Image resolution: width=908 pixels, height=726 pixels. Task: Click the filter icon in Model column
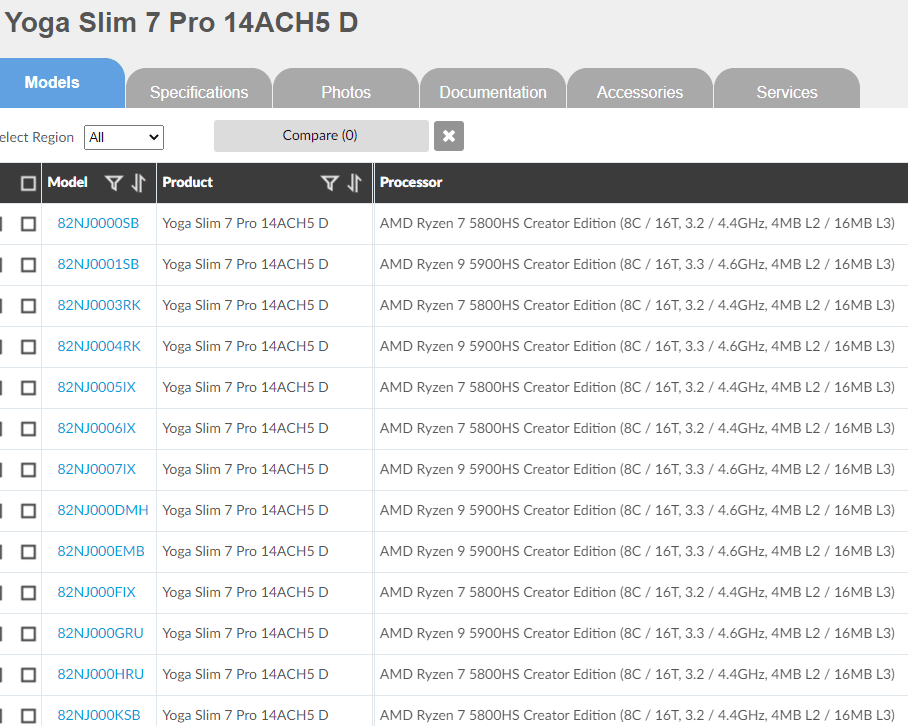tap(114, 183)
